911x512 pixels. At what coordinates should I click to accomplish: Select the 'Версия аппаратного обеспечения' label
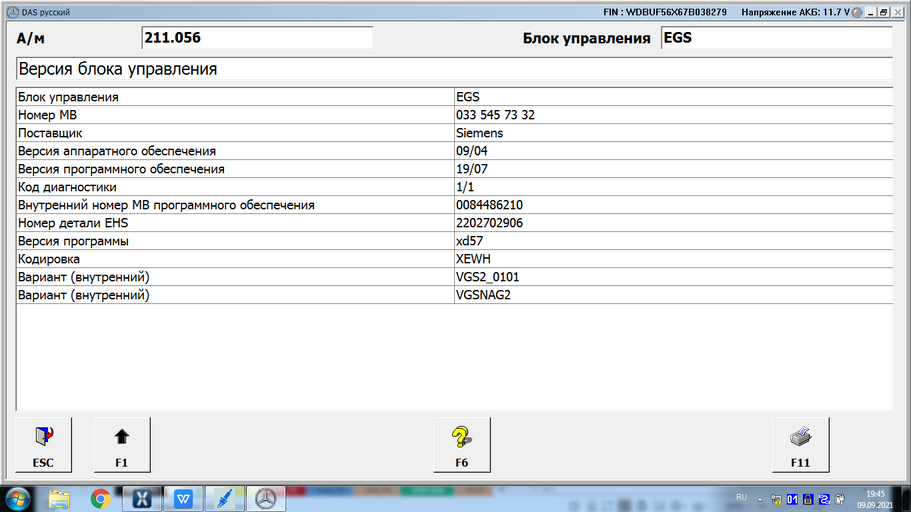point(117,151)
